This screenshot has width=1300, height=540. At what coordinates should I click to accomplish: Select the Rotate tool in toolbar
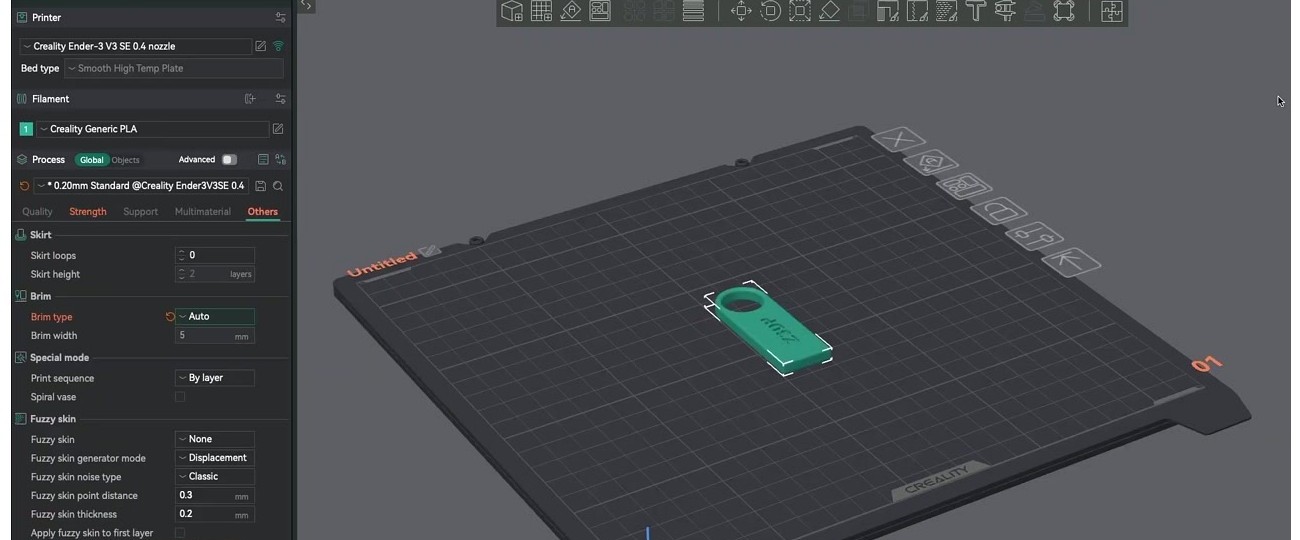click(771, 11)
